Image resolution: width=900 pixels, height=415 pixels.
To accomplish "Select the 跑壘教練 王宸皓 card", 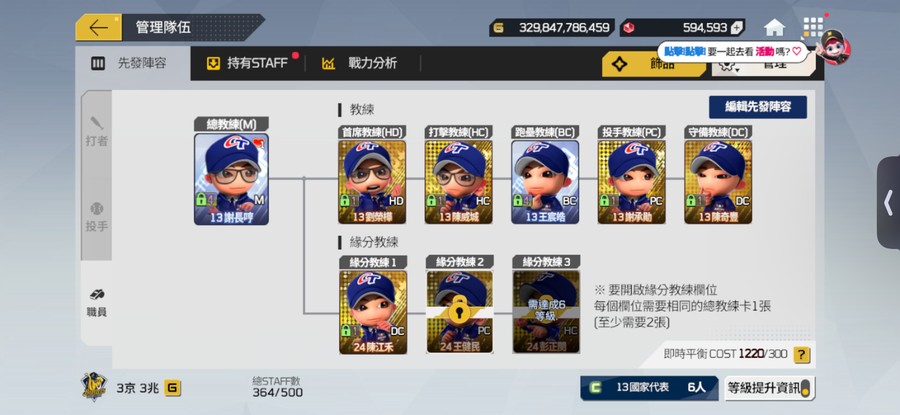I will 545,181.
